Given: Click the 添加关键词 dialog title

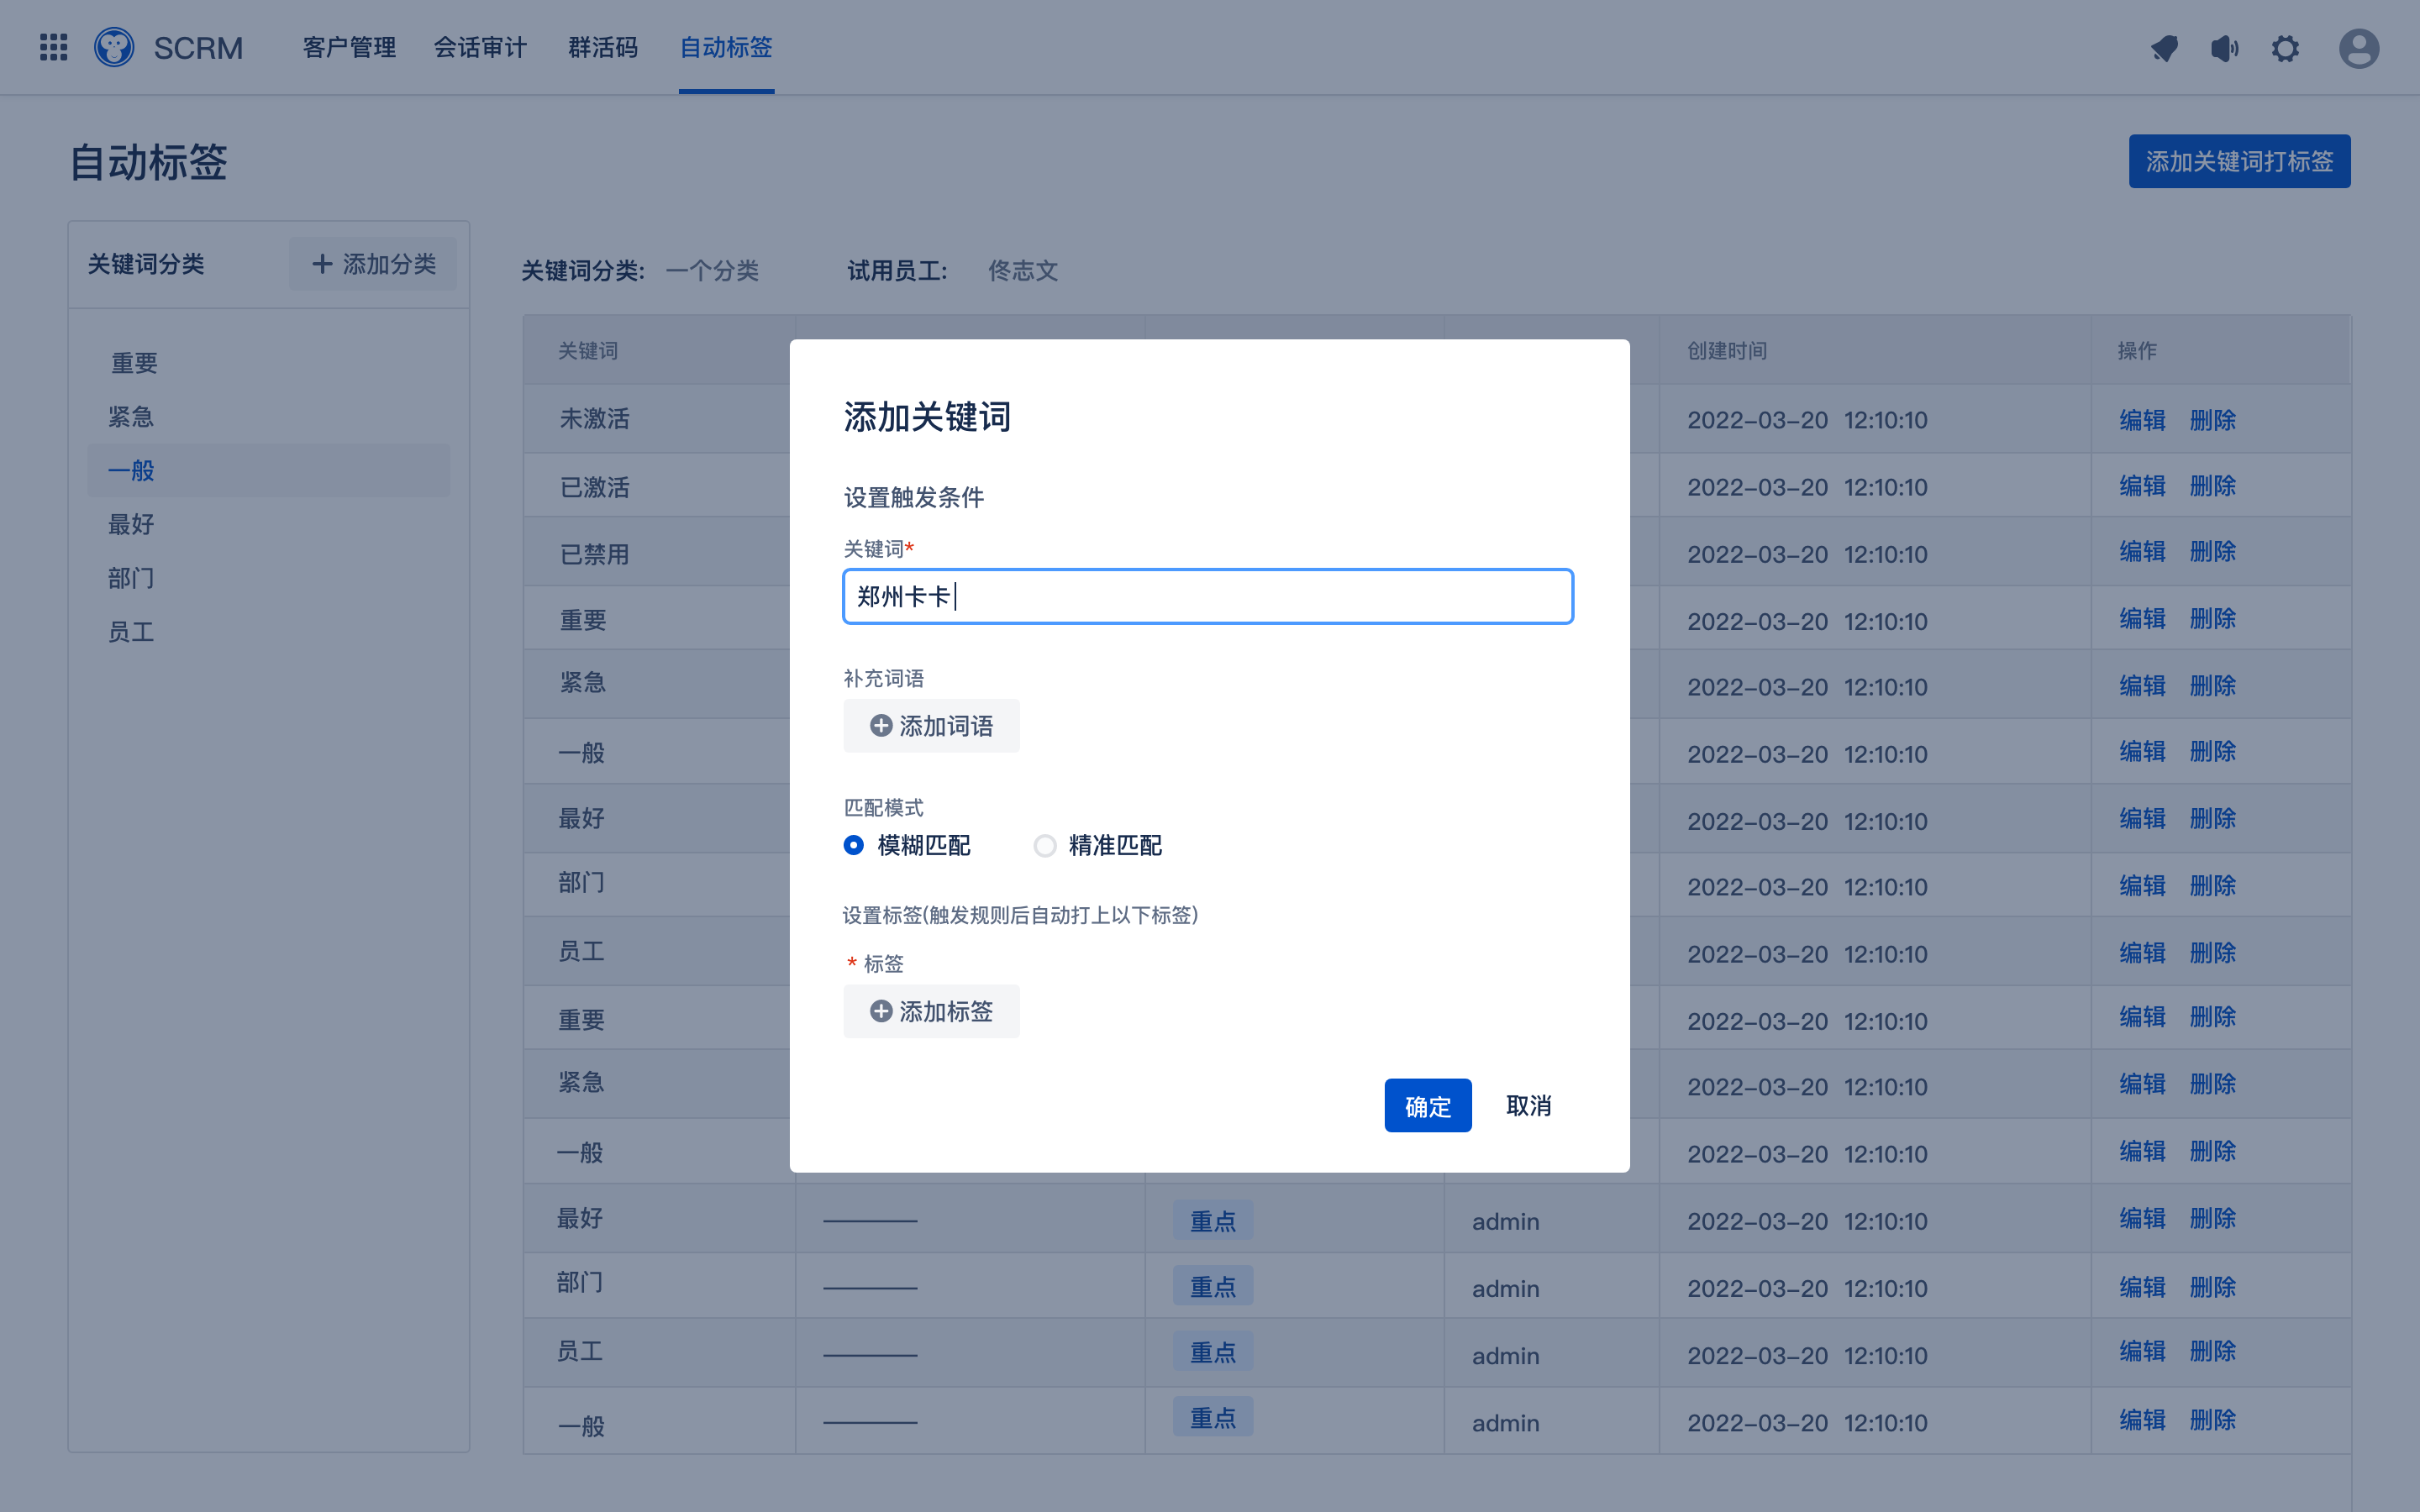Looking at the screenshot, I should 927,417.
